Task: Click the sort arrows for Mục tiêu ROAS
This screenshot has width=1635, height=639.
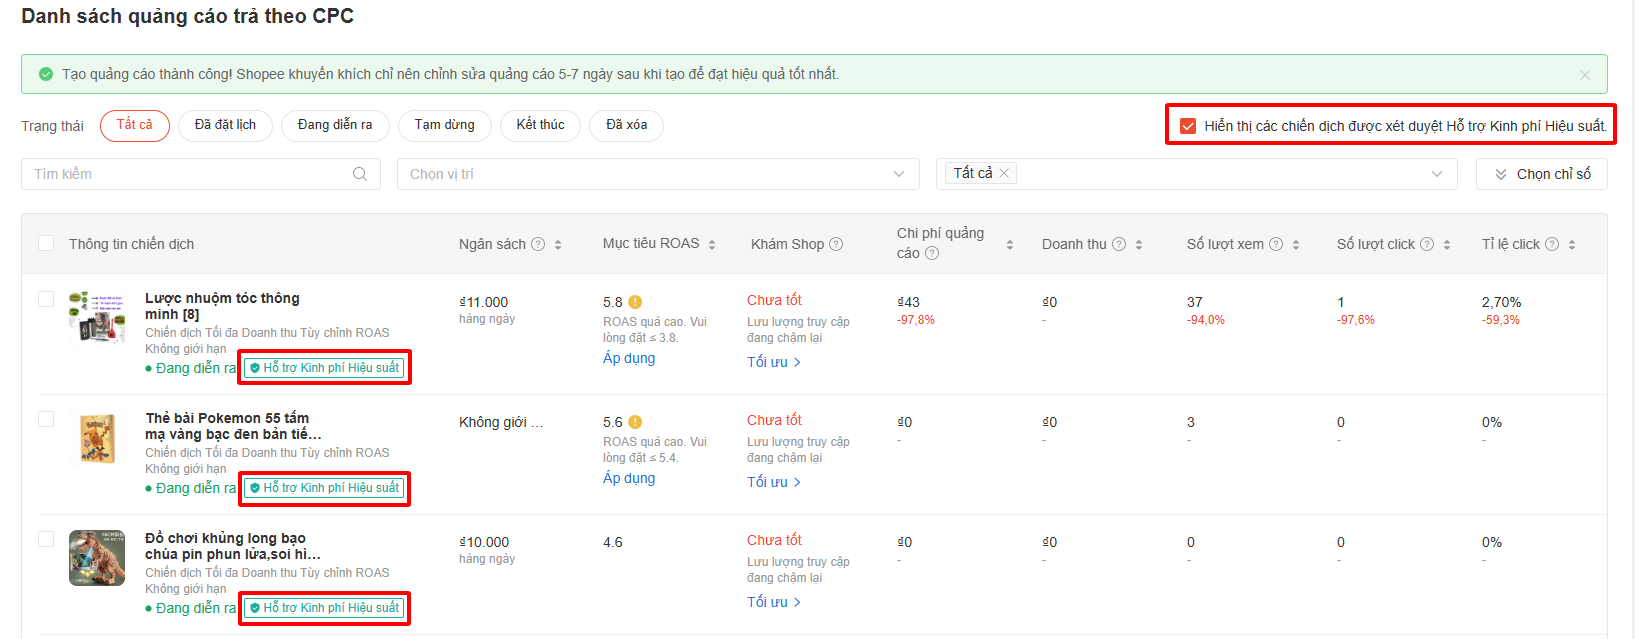Action: pos(712,244)
